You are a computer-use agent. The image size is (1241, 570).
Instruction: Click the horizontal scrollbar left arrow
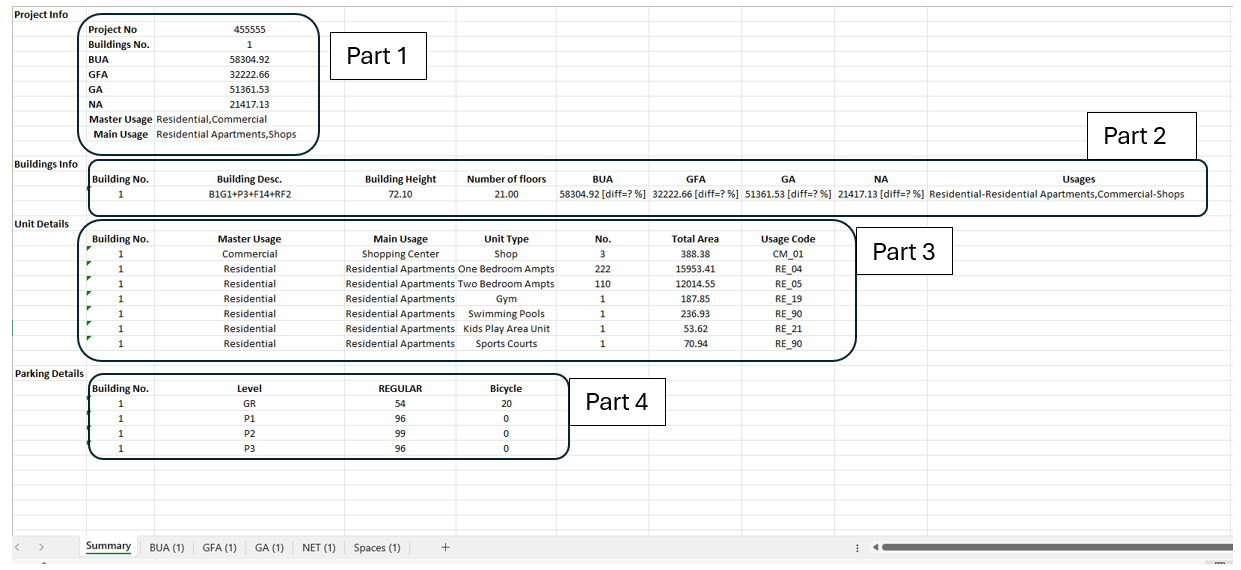coord(875,547)
